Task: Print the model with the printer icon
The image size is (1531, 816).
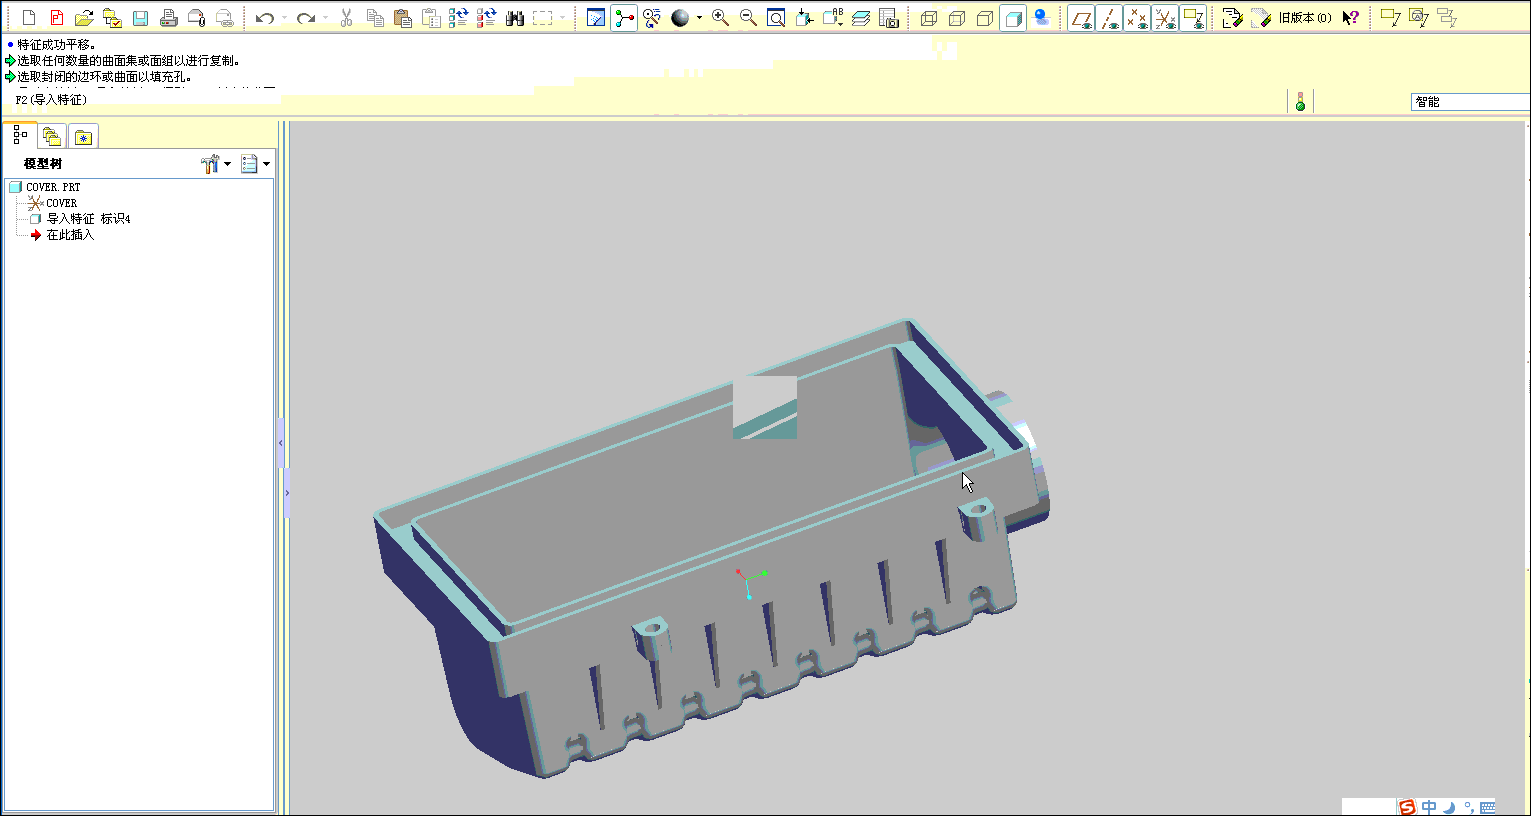Action: (168, 18)
